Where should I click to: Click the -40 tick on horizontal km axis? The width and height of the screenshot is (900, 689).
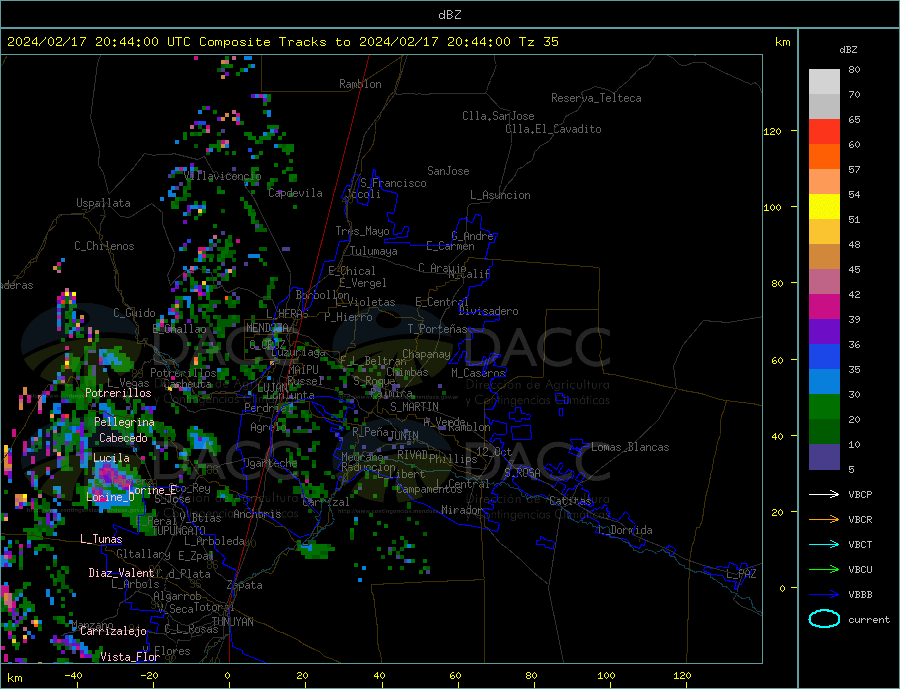[x=73, y=675]
